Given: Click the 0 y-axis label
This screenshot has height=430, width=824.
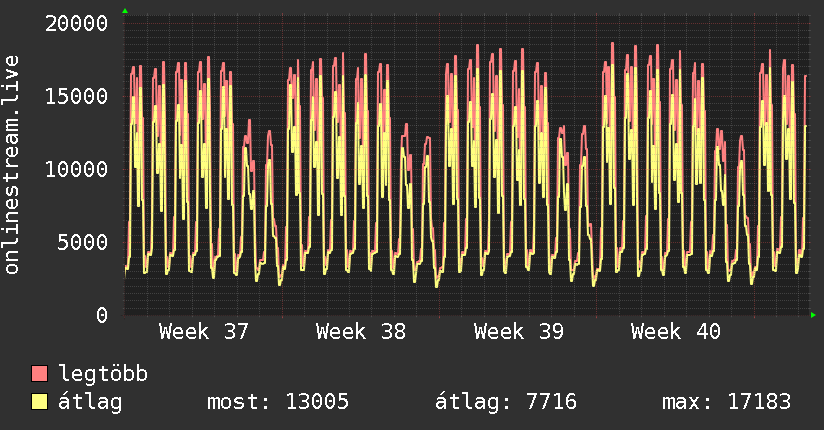Looking at the screenshot, I should point(102,315).
